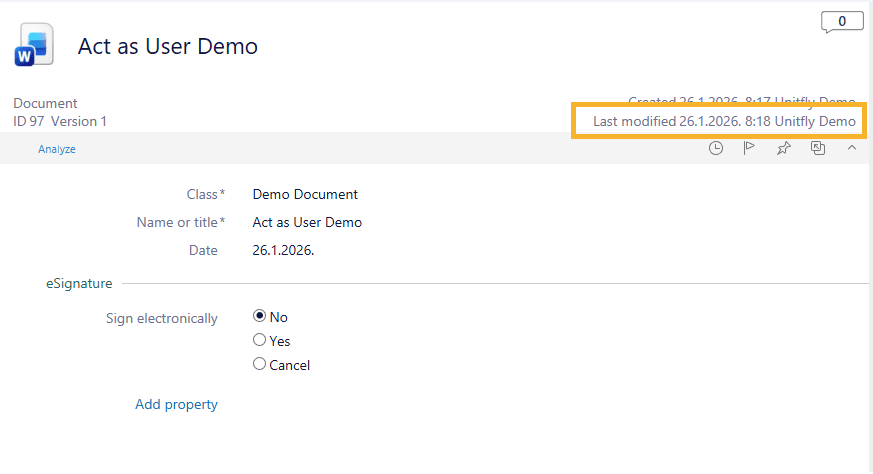
Task: Click the eSignature section header
Action: [79, 283]
